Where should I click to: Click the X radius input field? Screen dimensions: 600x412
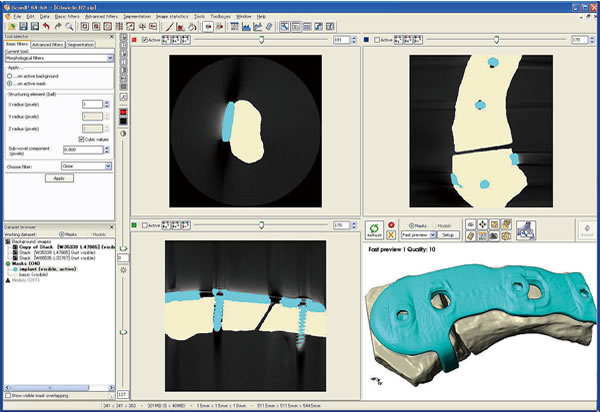click(93, 104)
